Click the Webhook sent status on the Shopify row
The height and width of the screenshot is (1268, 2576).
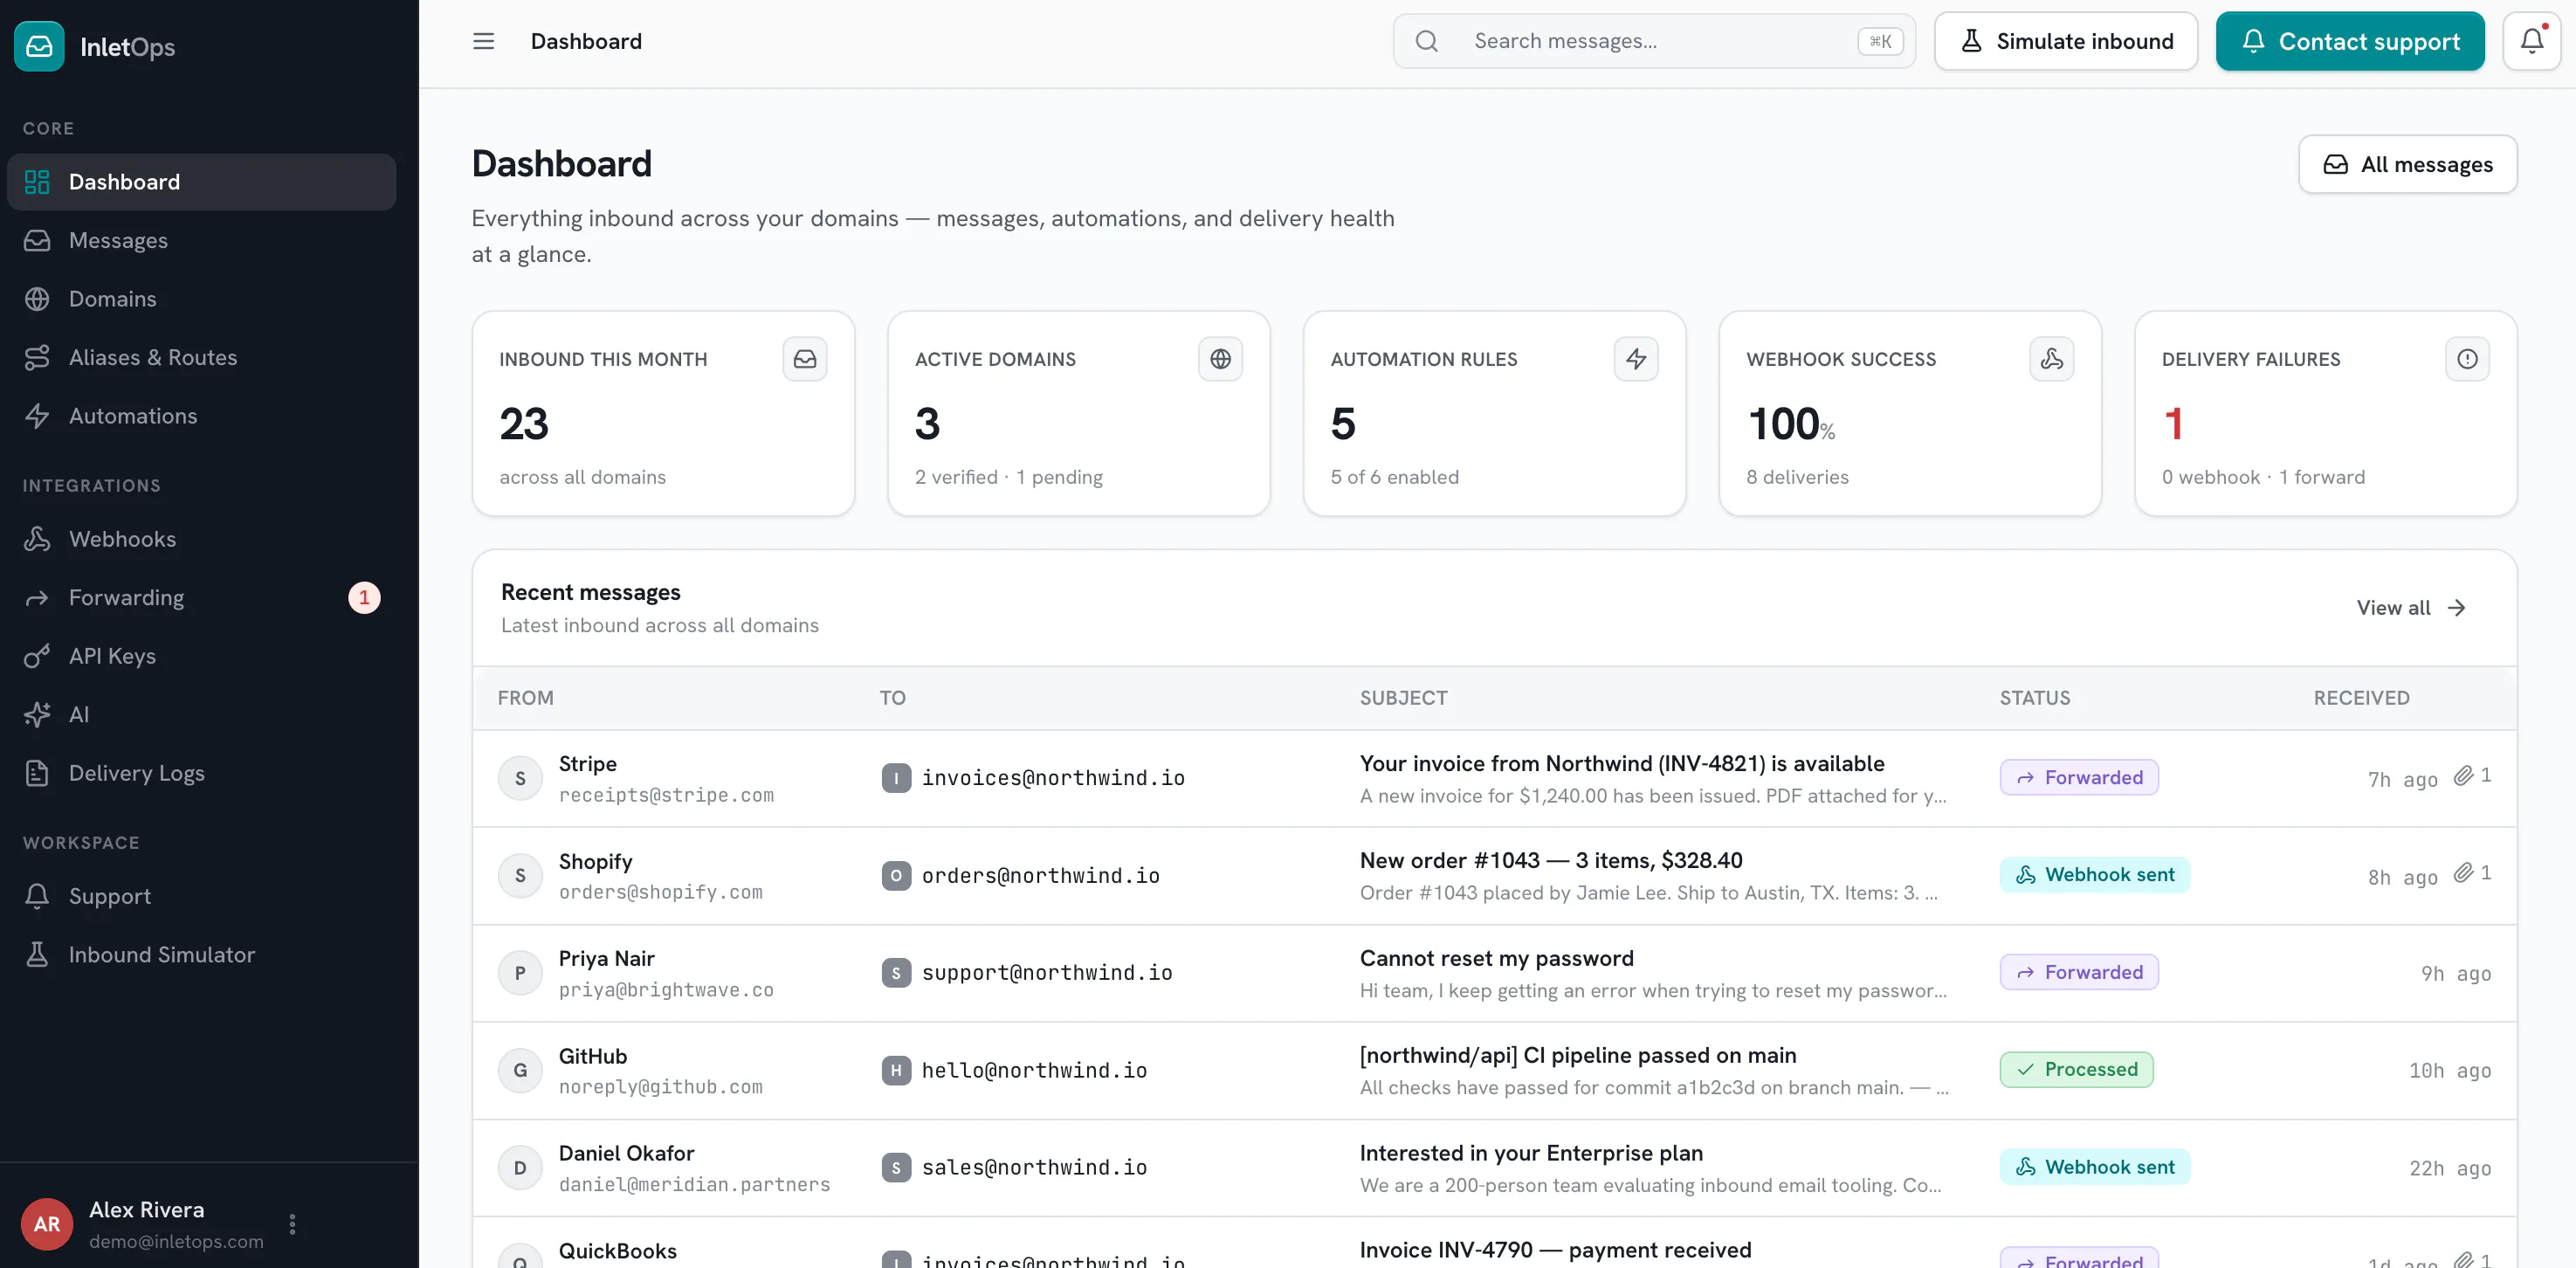pos(2094,874)
